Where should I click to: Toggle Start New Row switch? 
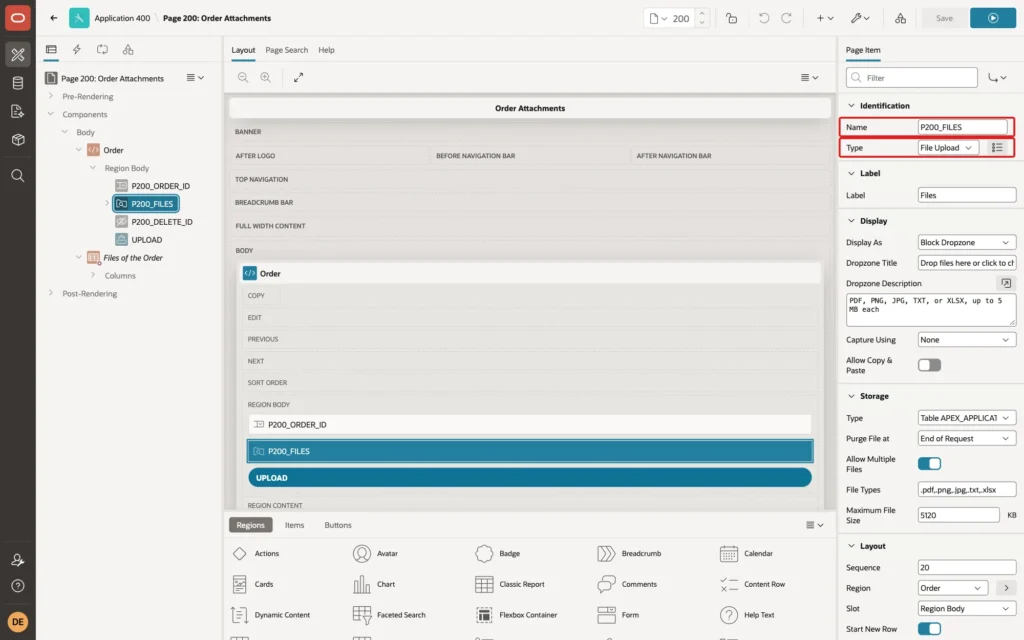(x=929, y=628)
